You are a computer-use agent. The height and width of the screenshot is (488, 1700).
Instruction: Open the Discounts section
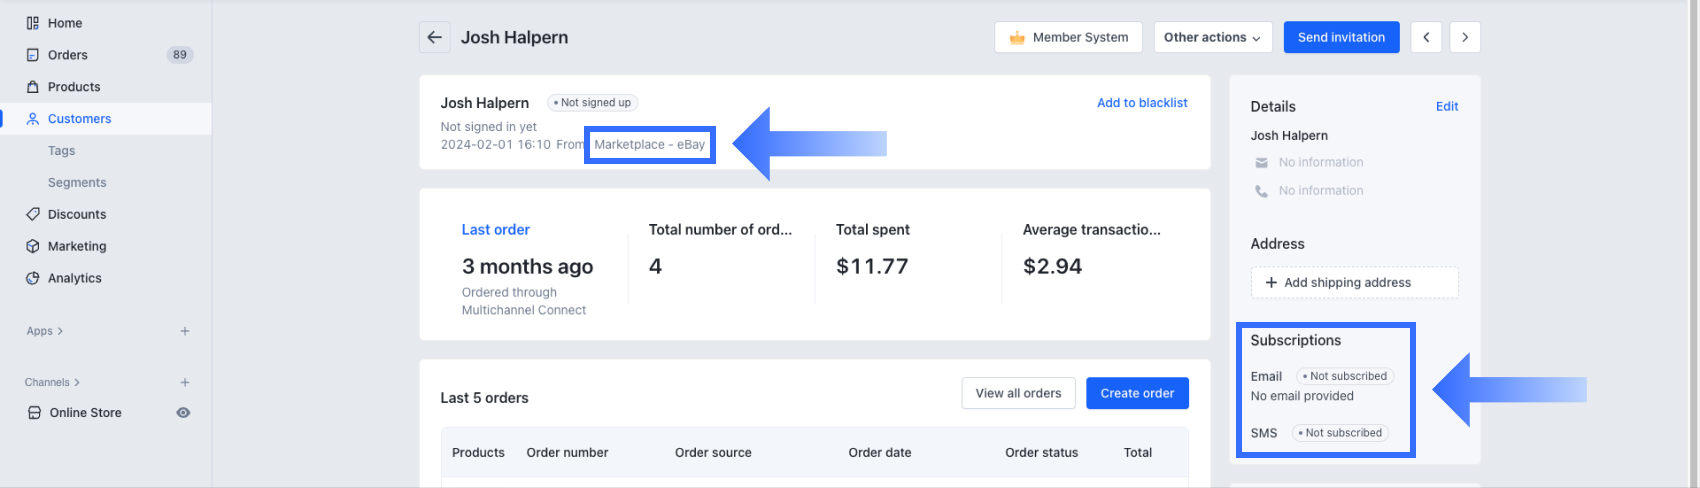coord(77,214)
